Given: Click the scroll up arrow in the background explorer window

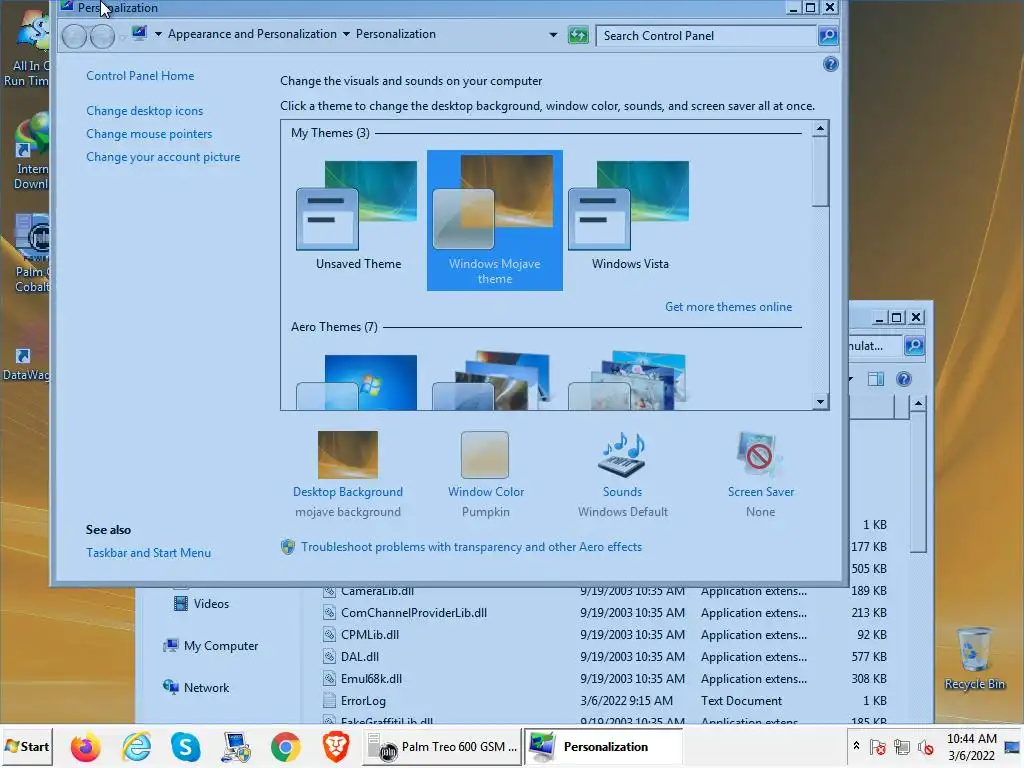Looking at the screenshot, I should [x=918, y=404].
